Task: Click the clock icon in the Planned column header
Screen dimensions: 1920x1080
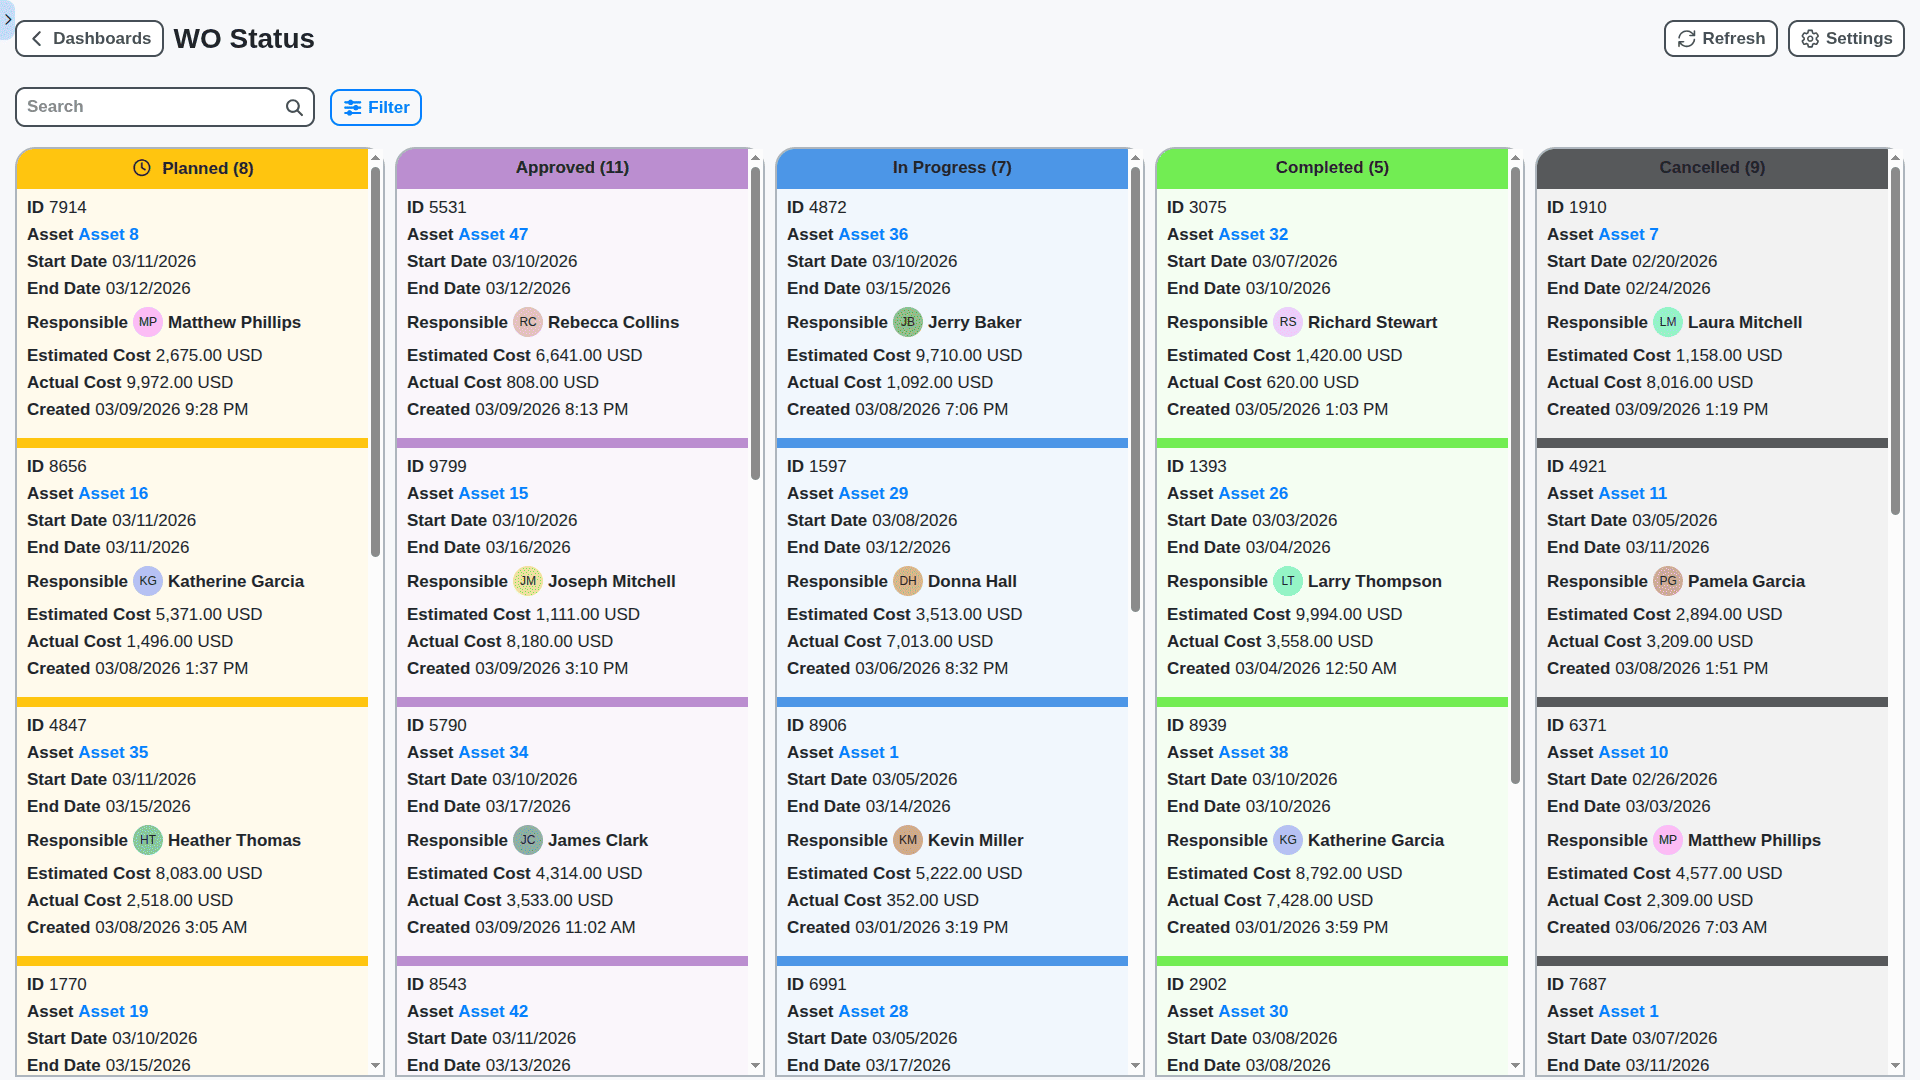Action: [x=141, y=168]
